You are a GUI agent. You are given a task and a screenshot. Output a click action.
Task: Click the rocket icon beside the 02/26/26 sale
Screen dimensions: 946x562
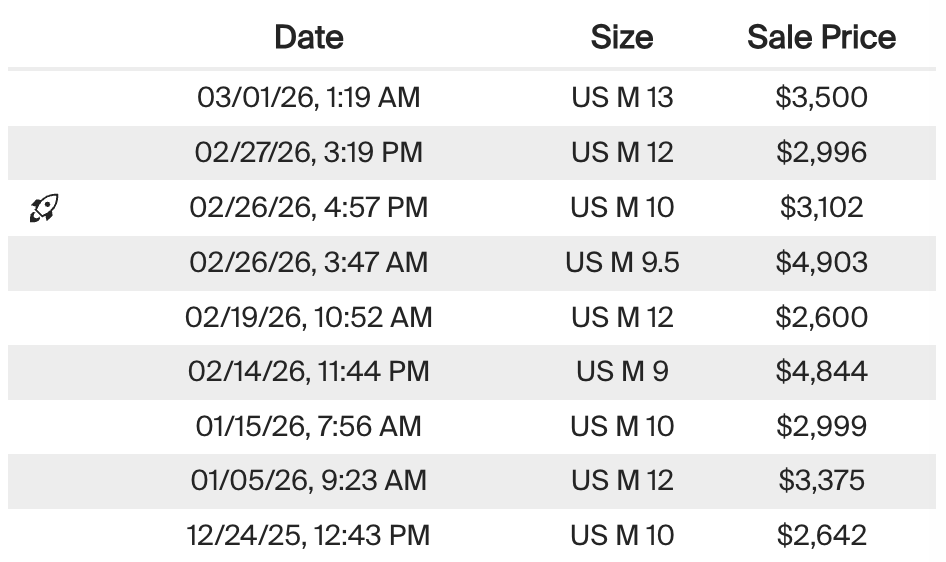click(44, 208)
